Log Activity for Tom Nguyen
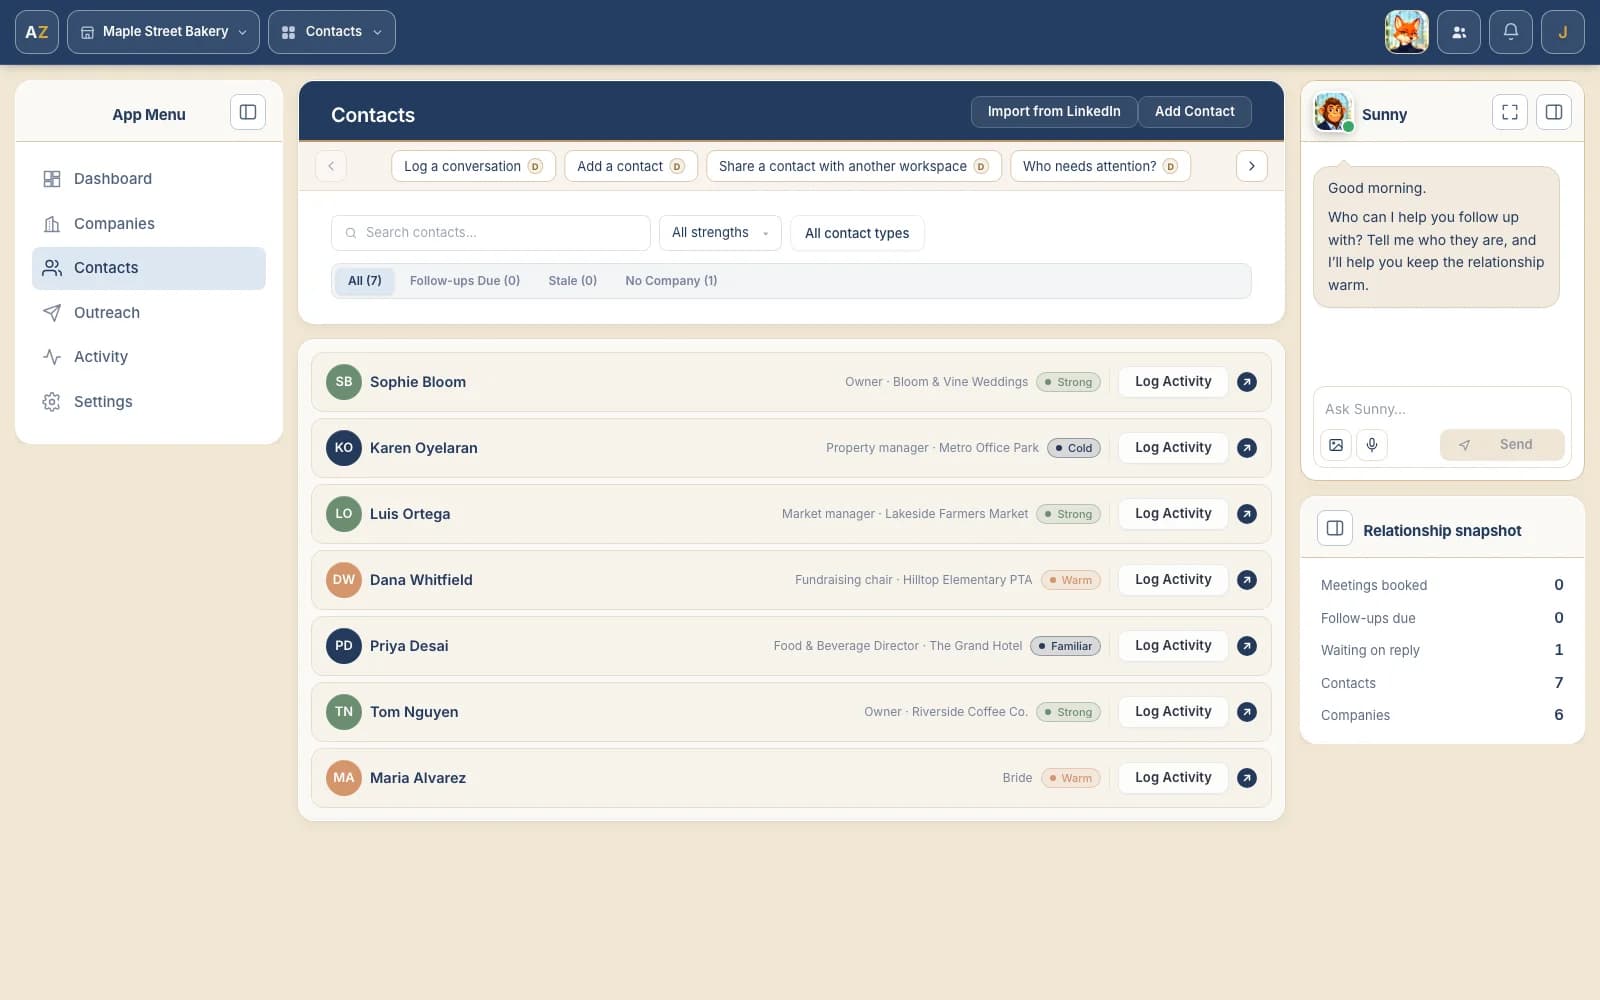The image size is (1600, 1000). pos(1173,712)
